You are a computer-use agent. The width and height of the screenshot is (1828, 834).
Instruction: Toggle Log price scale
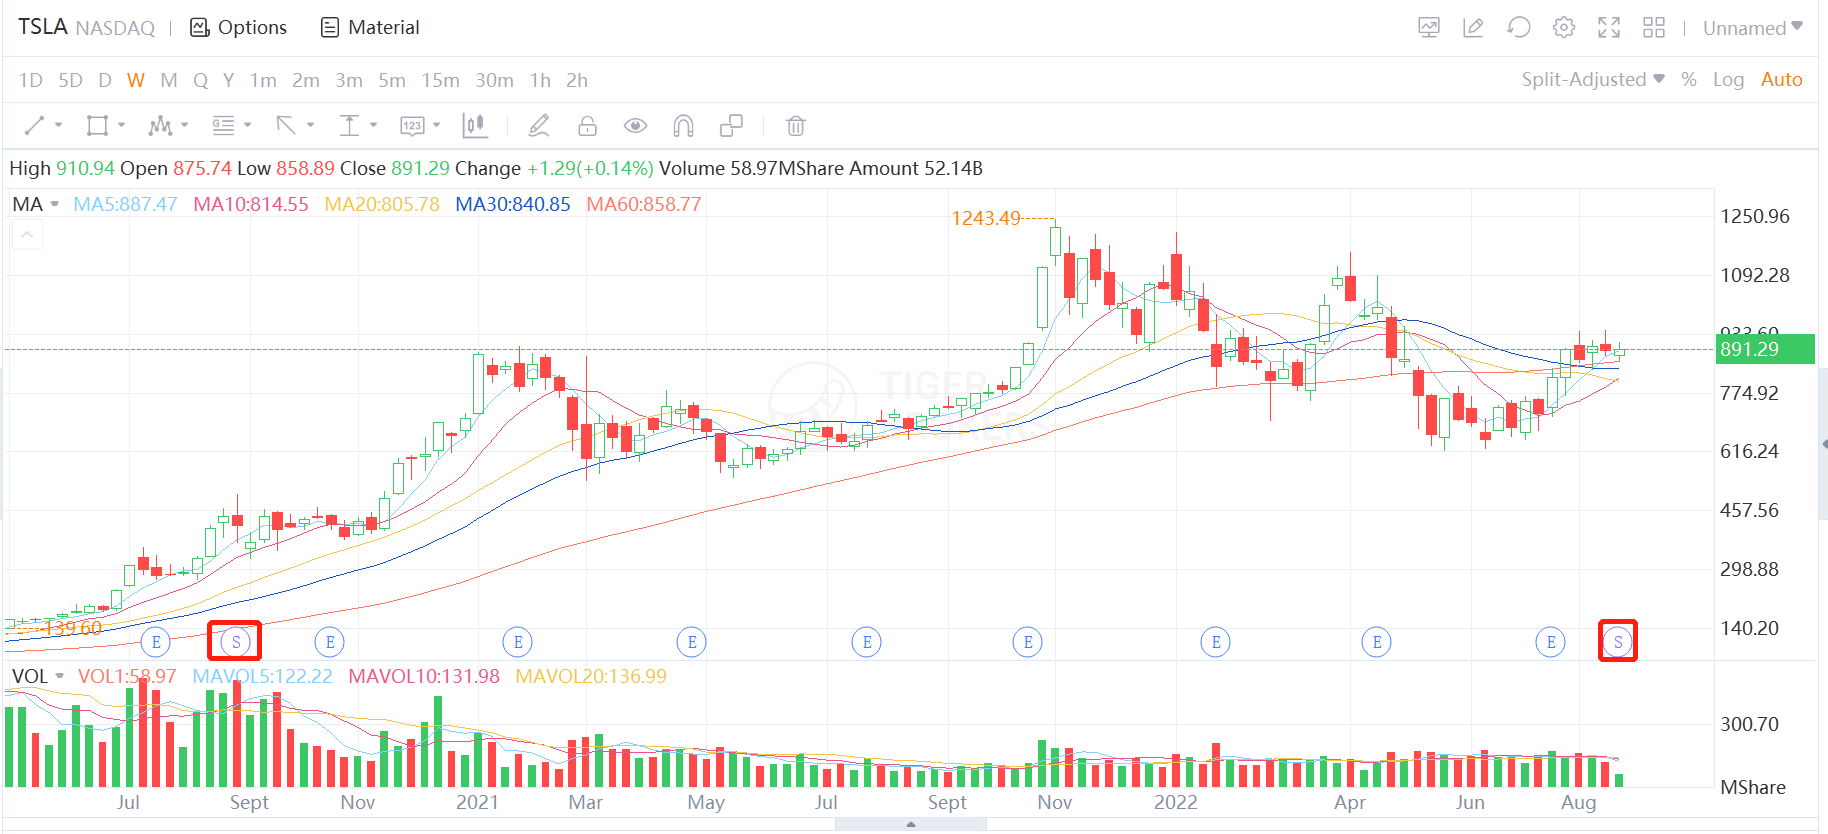coord(1728,80)
